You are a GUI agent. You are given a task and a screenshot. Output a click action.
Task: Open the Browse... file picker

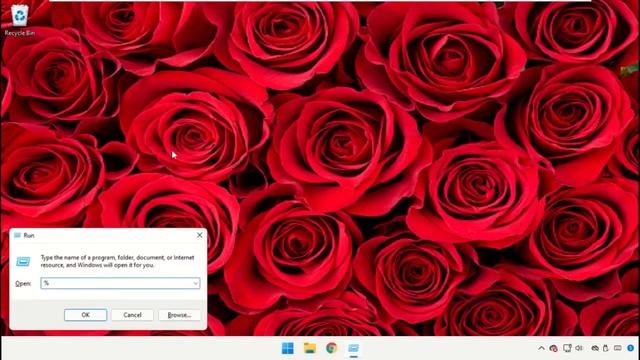point(179,315)
